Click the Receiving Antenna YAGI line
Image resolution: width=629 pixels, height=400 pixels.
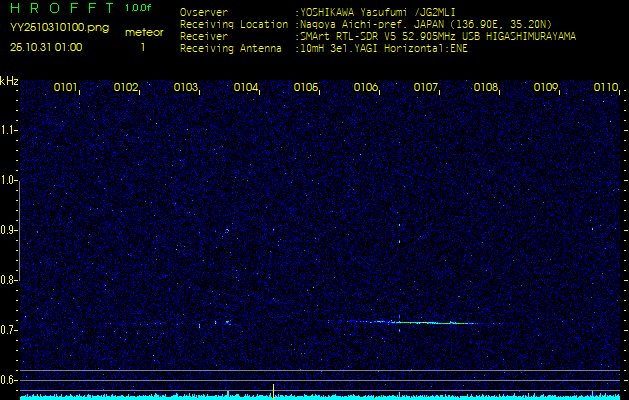[382, 46]
